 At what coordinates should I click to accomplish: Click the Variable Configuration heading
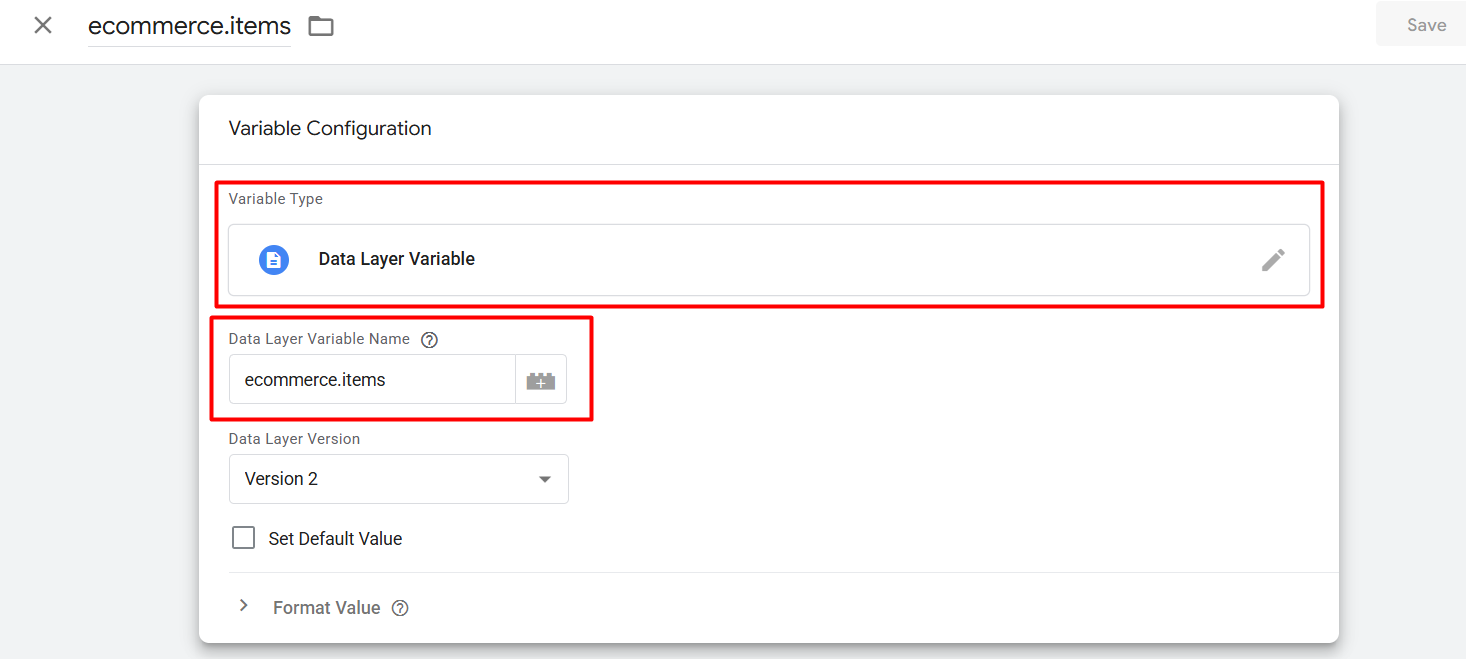pos(330,129)
